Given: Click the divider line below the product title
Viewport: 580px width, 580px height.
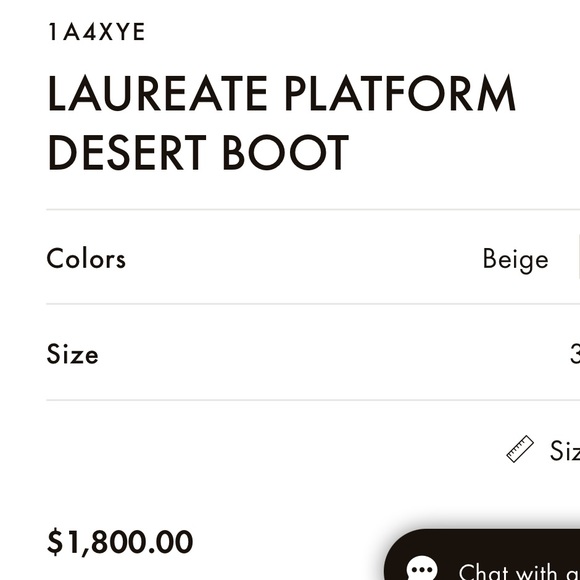Looking at the screenshot, I should tap(313, 209).
